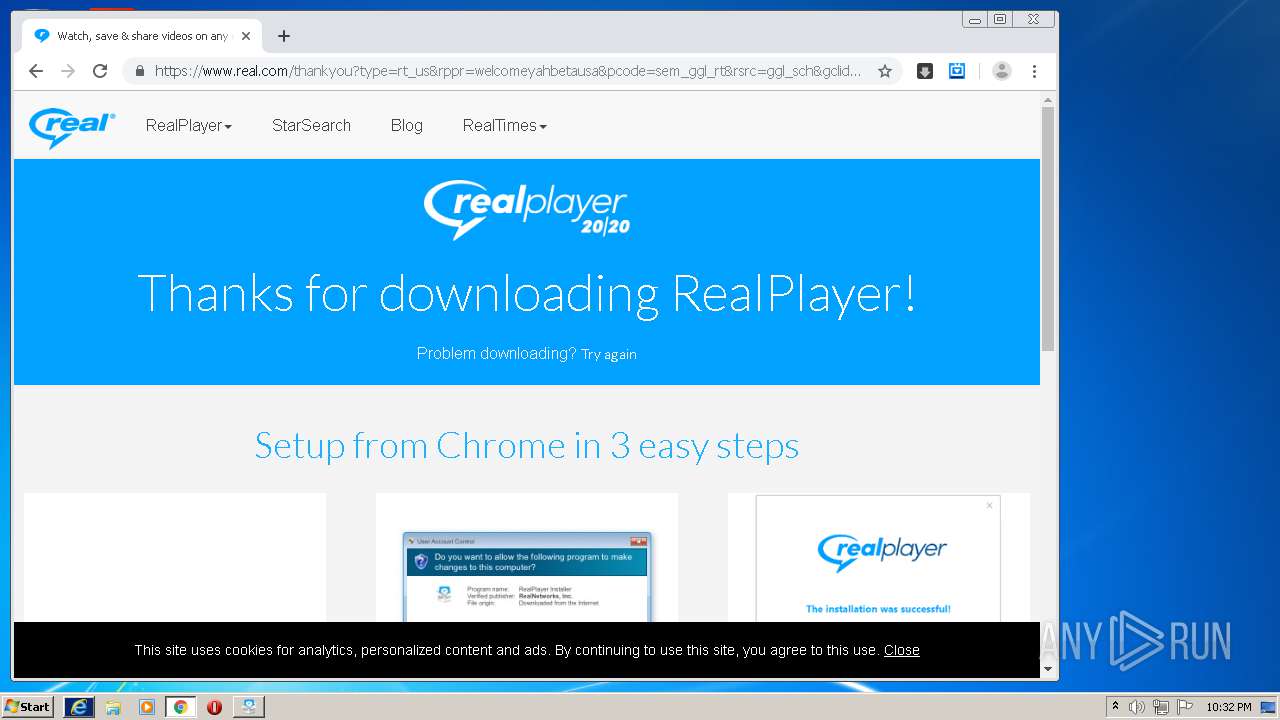This screenshot has width=1280, height=720.
Task: Click 'Setup from Chrome in 3 easy steps' heading
Action: 527,445
